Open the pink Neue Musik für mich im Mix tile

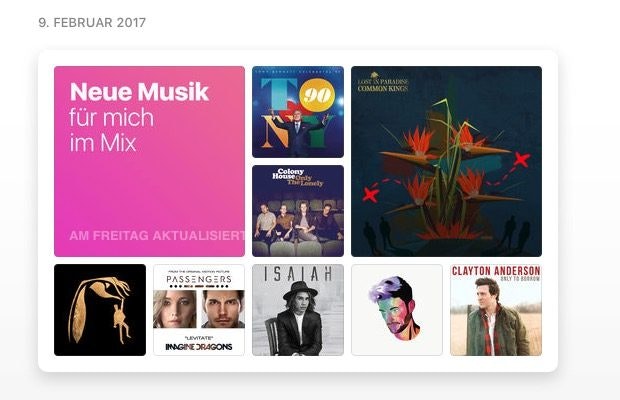pos(149,161)
